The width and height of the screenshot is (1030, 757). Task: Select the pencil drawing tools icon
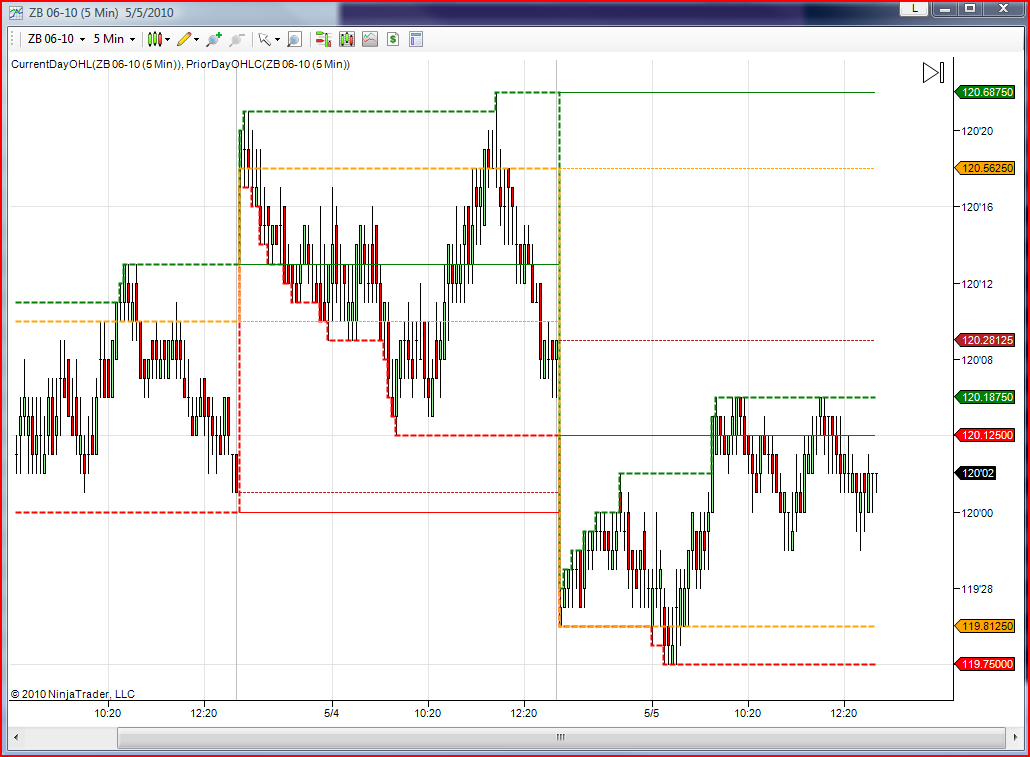point(184,39)
